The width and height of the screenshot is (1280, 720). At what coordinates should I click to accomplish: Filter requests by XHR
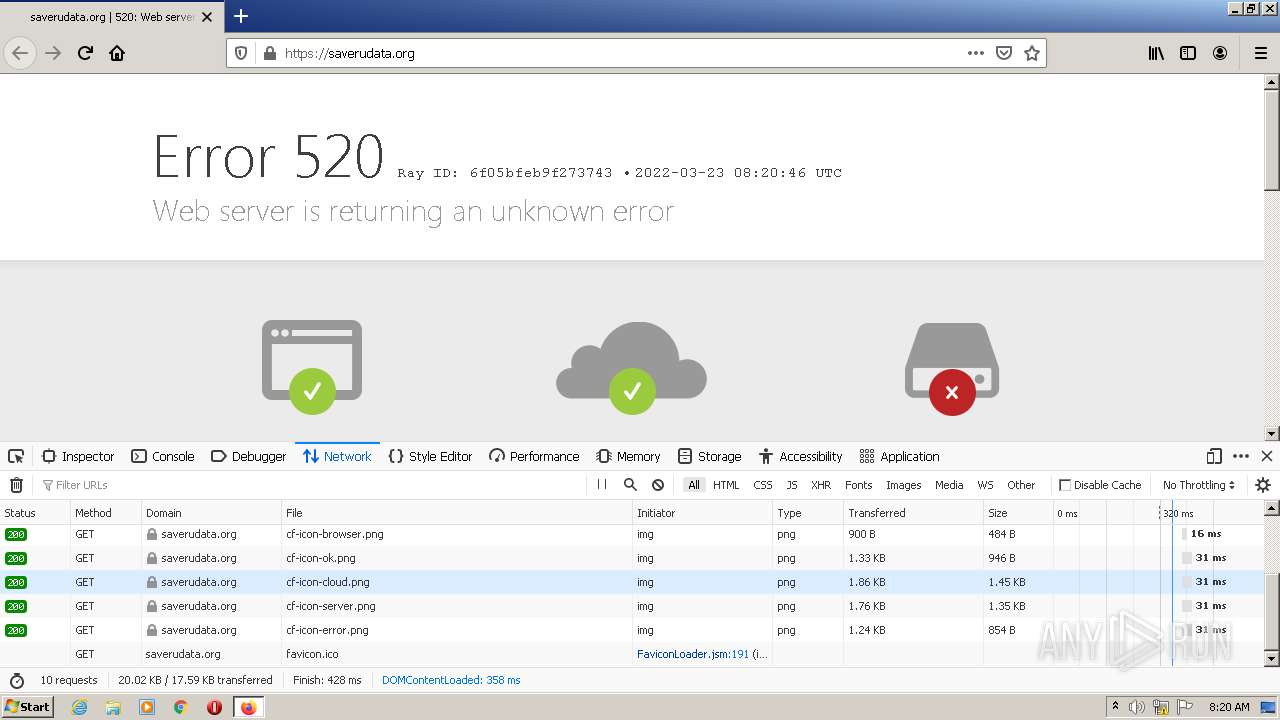pyautogui.click(x=821, y=485)
